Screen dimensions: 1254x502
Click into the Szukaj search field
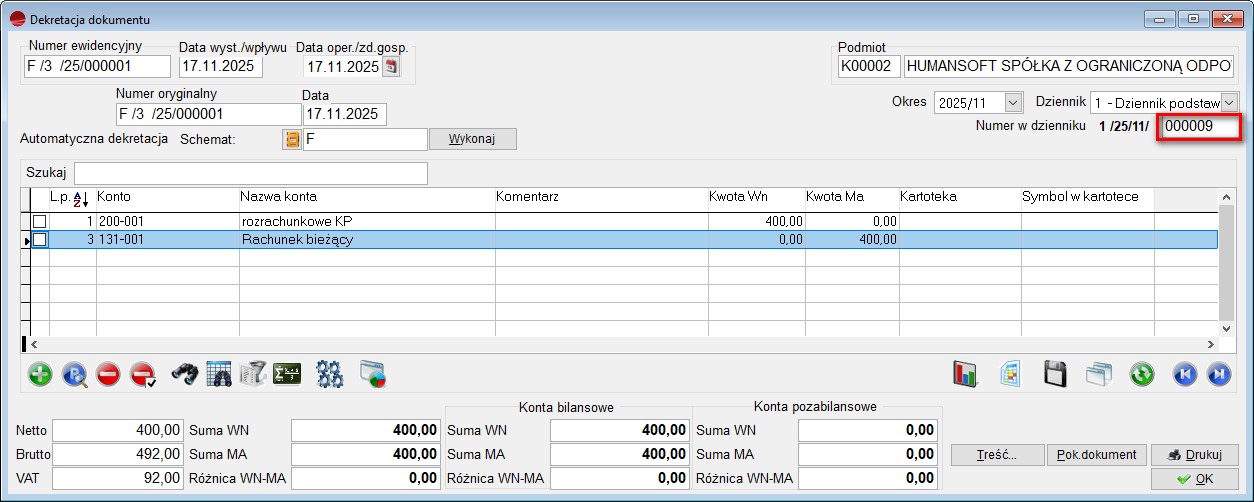(x=250, y=173)
